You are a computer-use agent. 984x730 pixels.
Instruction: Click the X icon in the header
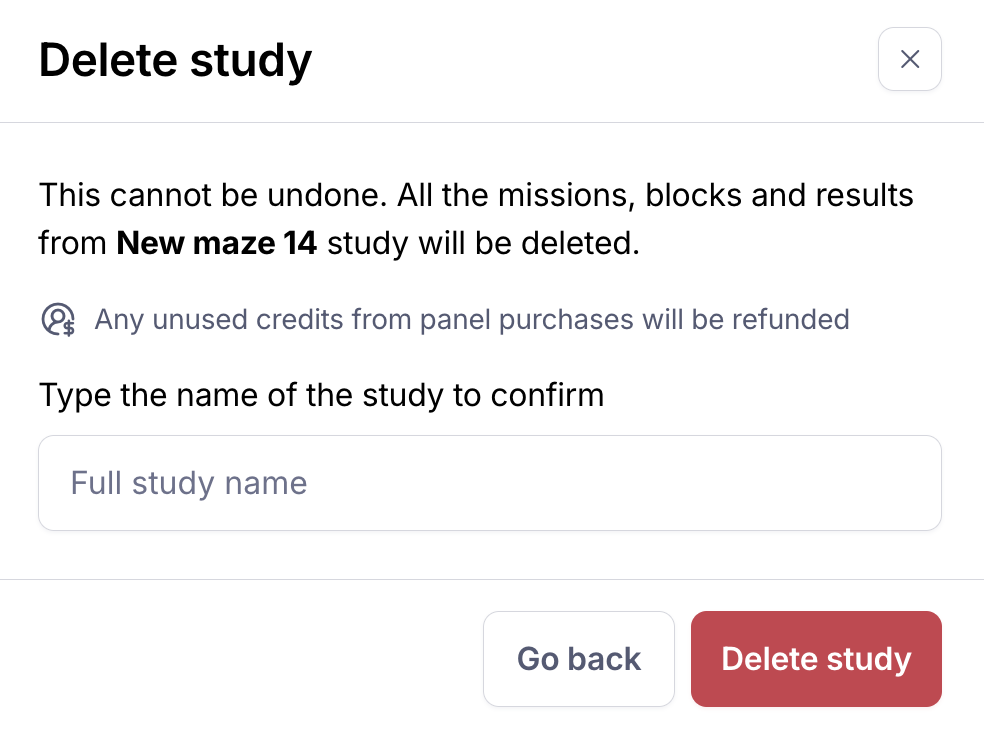pyautogui.click(x=909, y=60)
